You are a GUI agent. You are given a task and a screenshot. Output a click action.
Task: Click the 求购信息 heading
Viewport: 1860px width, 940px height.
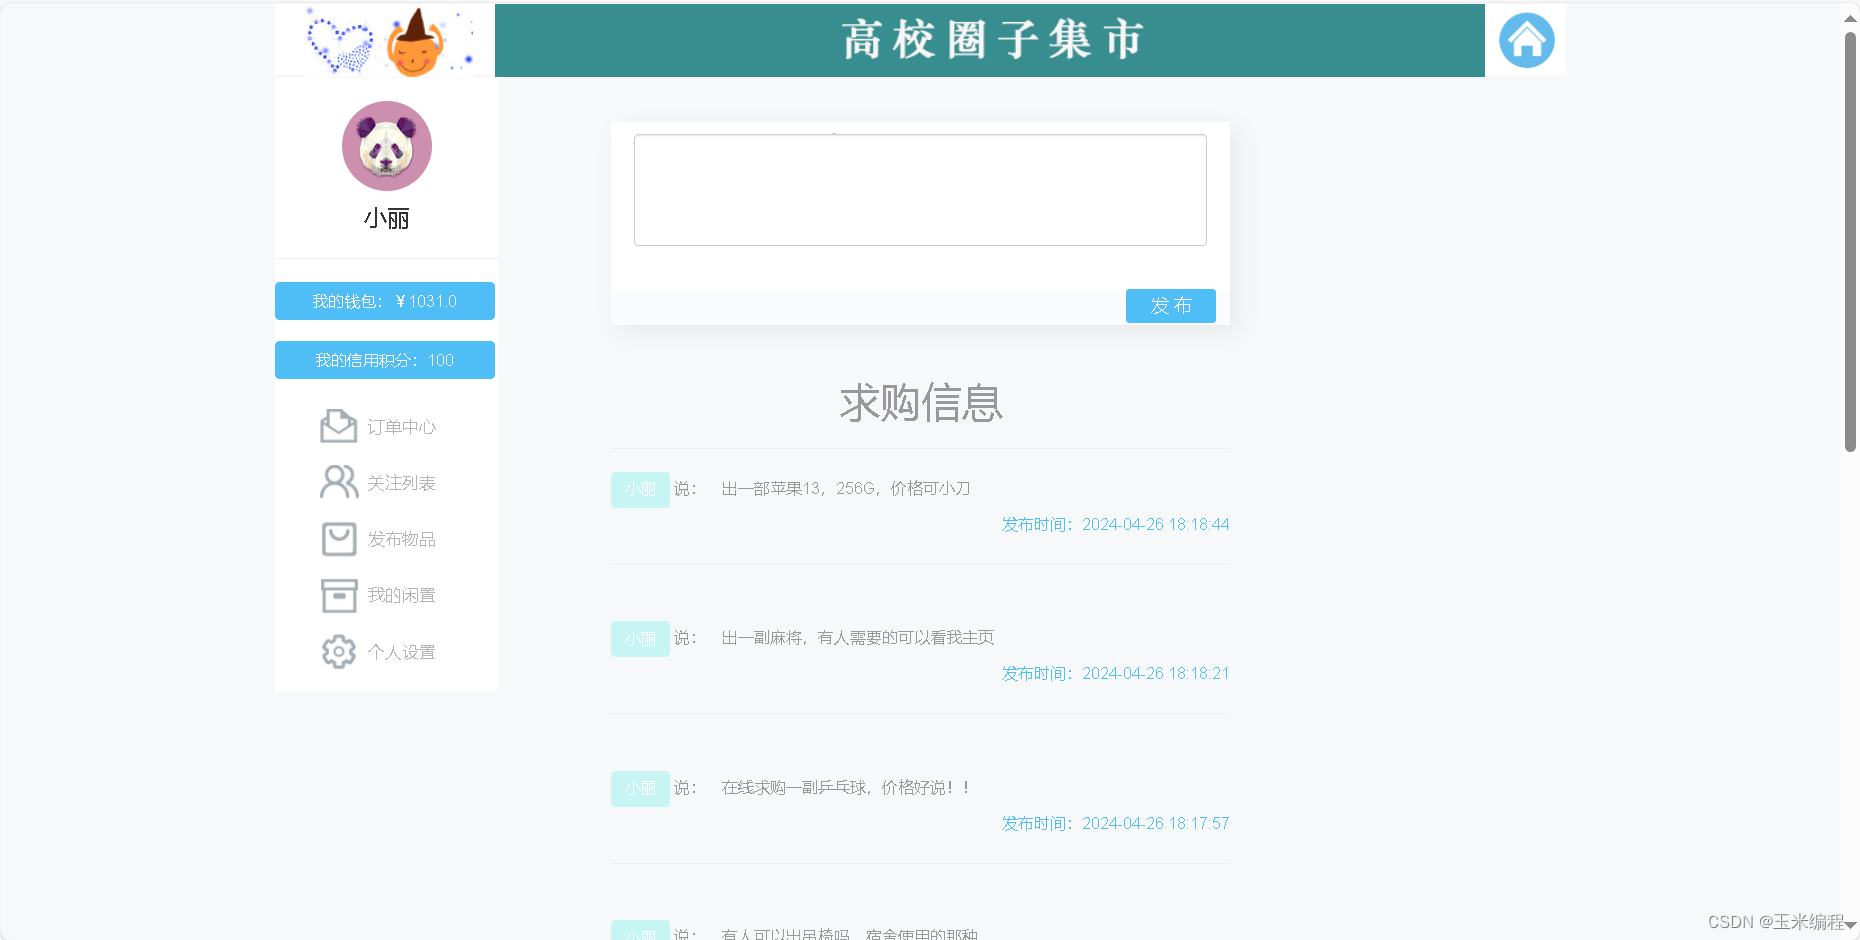pyautogui.click(x=921, y=403)
